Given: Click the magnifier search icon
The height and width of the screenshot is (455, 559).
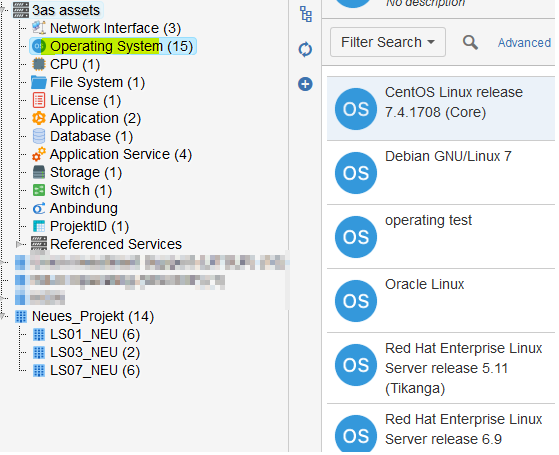Looking at the screenshot, I should pos(470,42).
